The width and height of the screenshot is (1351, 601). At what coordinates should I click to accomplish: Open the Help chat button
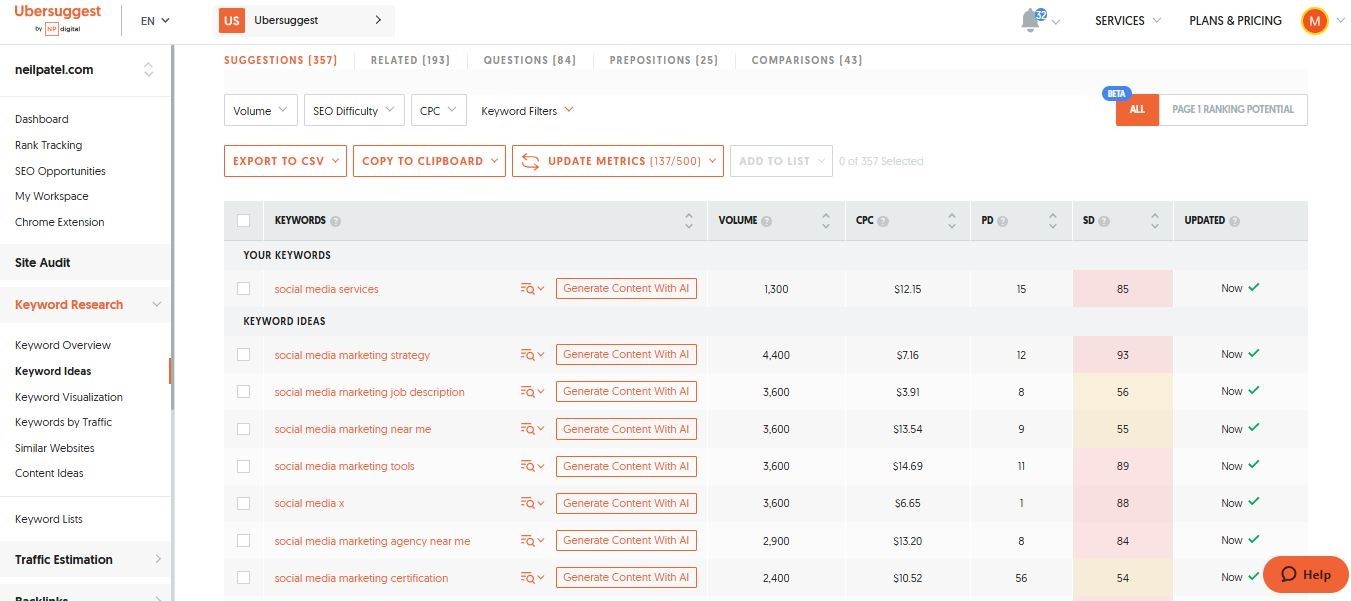[1305, 574]
